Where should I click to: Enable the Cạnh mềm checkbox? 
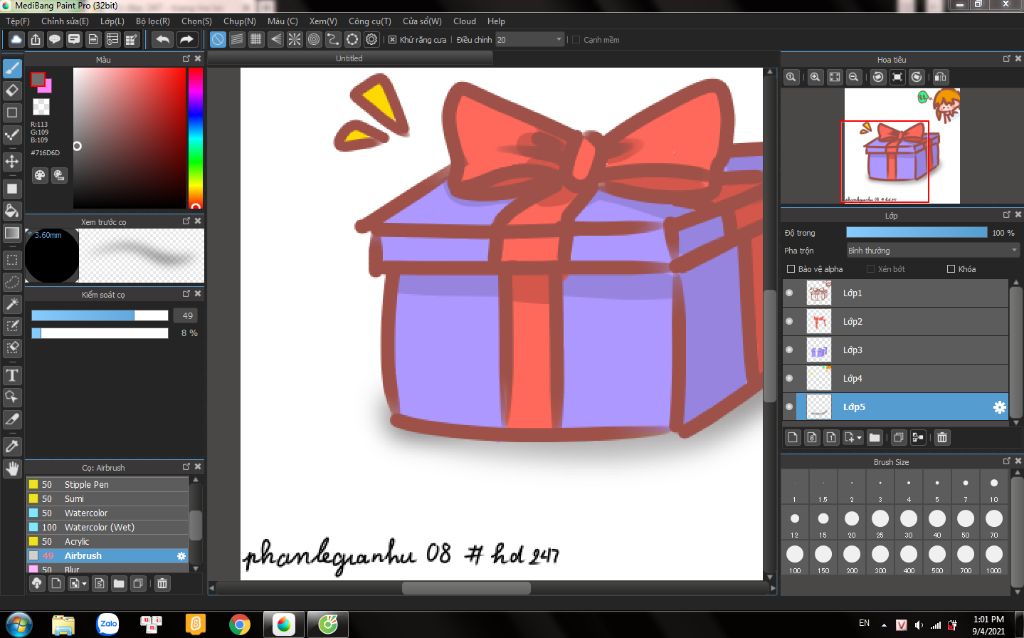pos(576,40)
